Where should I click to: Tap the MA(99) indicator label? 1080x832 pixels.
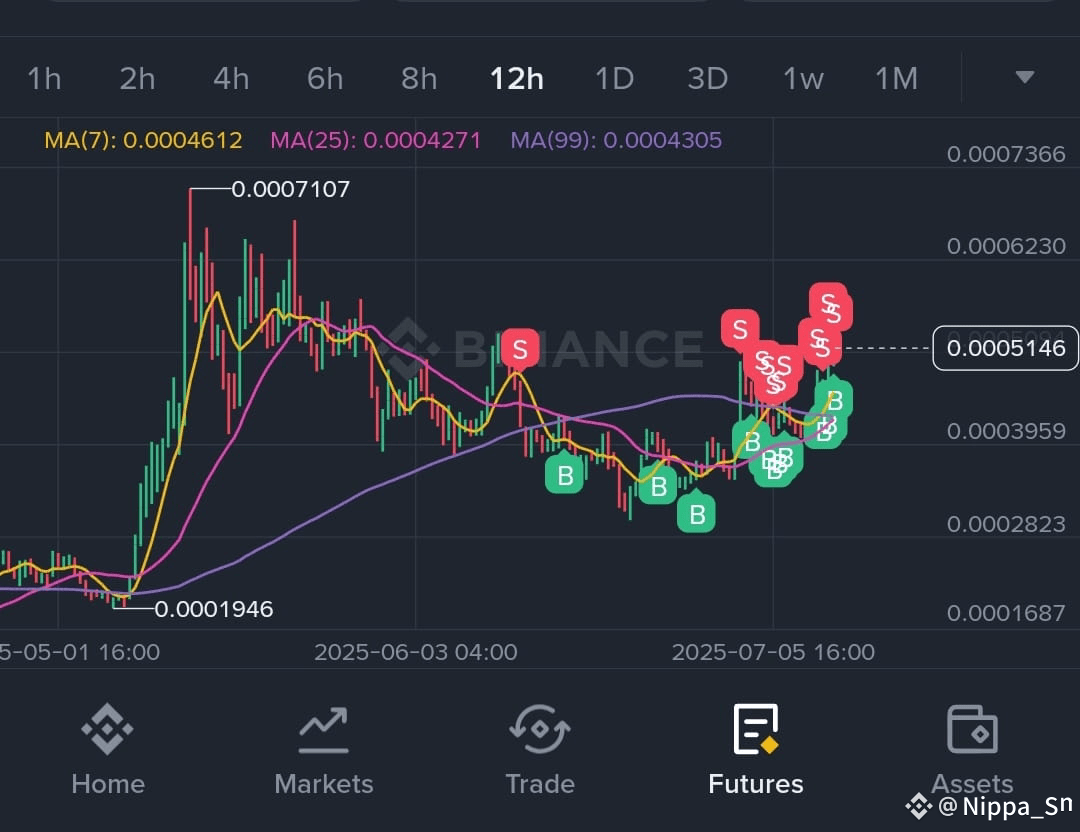pos(616,141)
